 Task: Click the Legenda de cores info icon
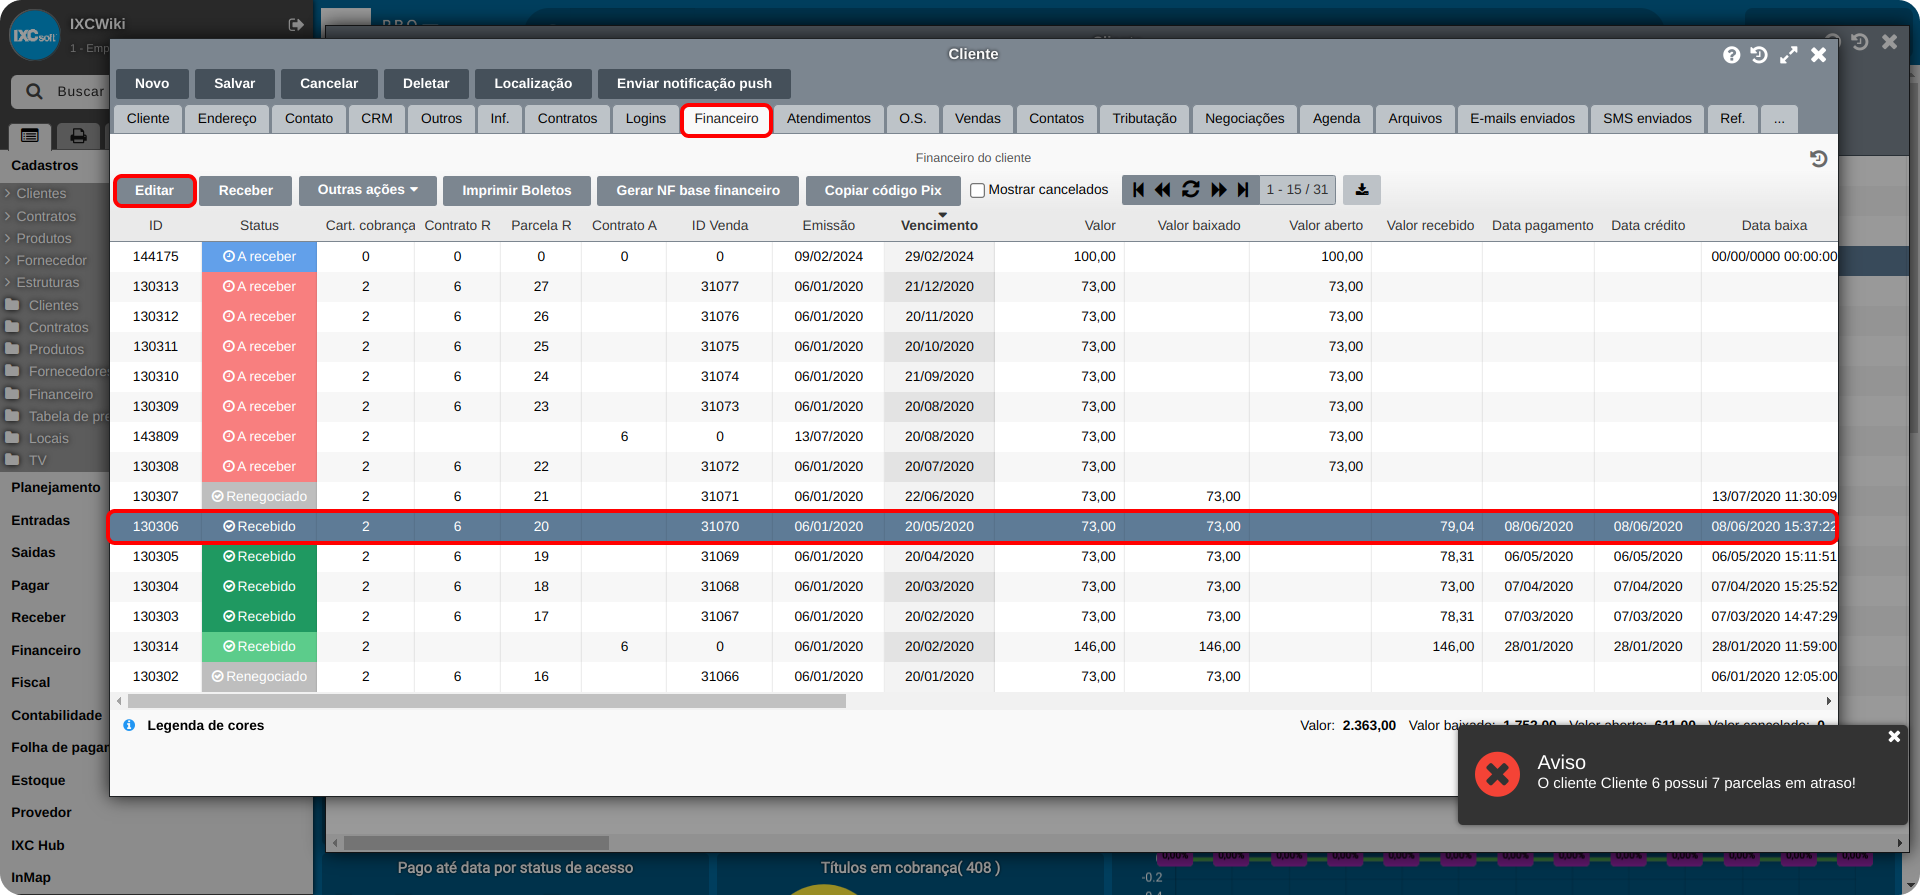(129, 725)
